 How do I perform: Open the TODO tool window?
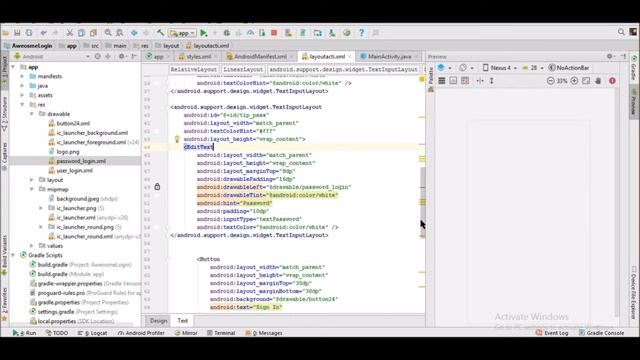point(57,333)
